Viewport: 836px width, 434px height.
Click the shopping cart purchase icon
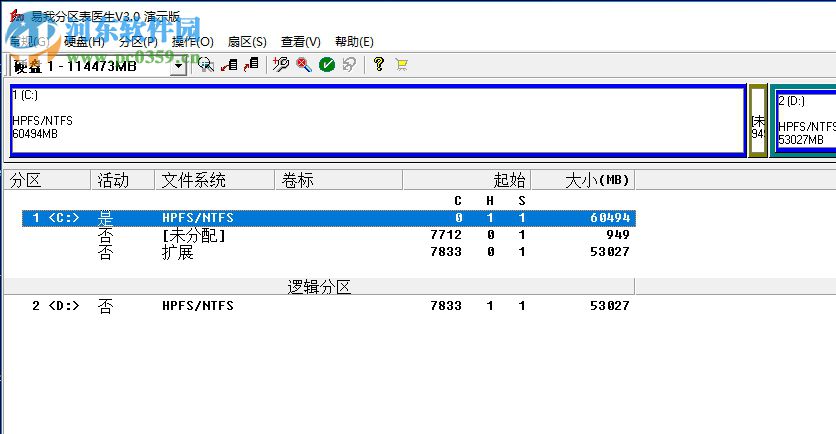(401, 65)
